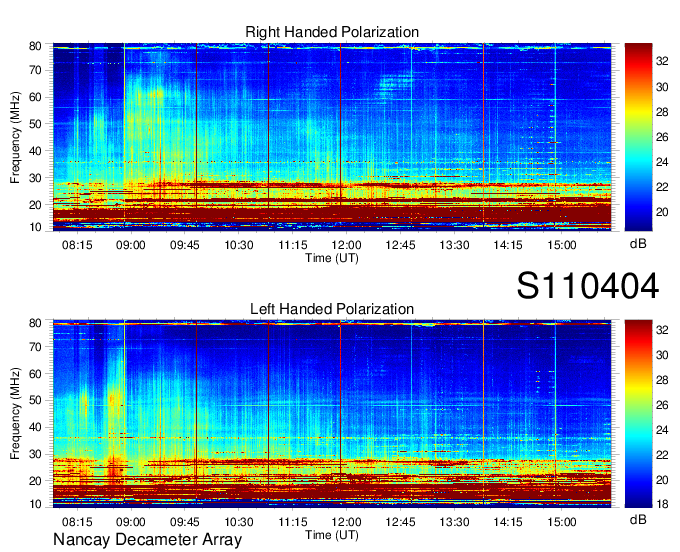680x552 pixels.
Task: Click the 18 value on the bottom color bar
Action: (x=662, y=504)
